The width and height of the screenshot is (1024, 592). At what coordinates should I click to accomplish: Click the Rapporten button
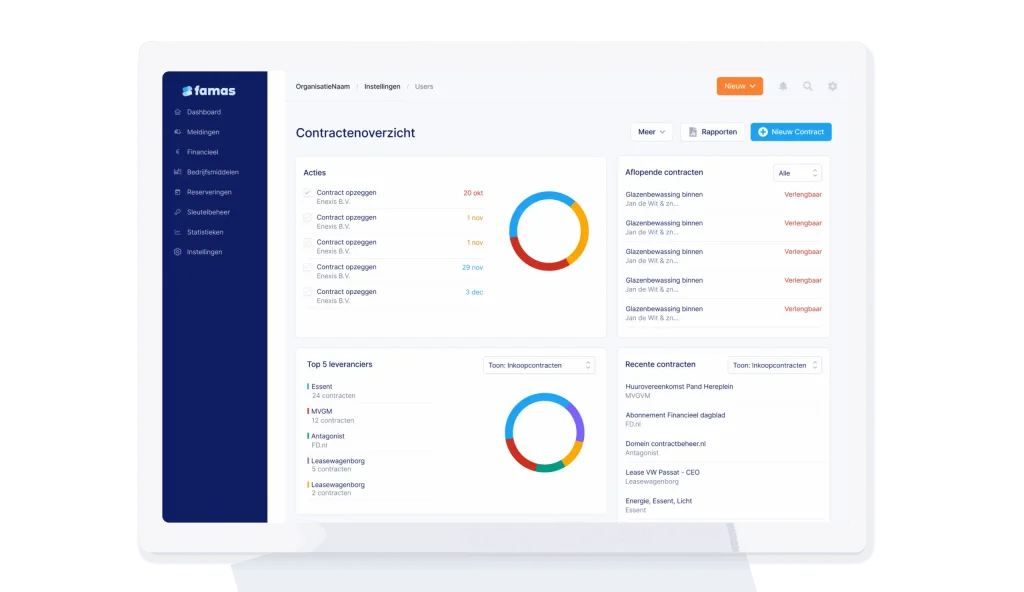coord(712,132)
